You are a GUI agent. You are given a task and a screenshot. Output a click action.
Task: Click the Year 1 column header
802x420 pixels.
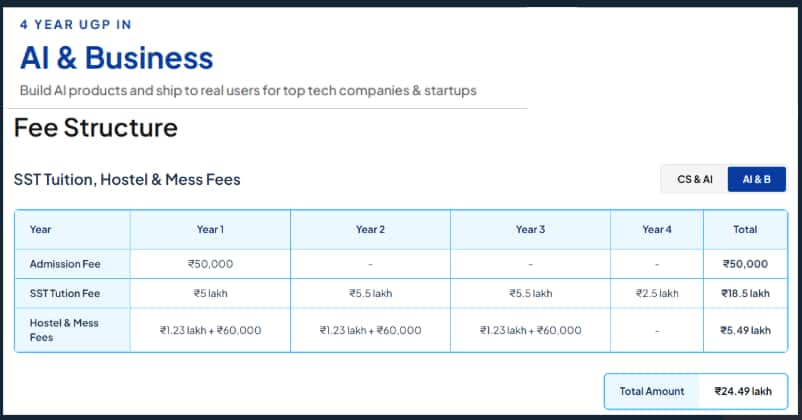pyautogui.click(x=210, y=230)
